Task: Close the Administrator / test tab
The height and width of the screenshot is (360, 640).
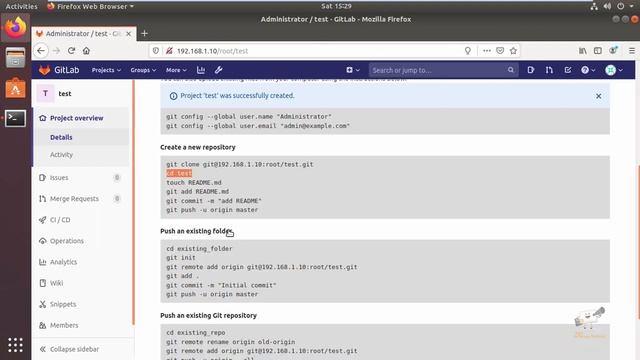Action: point(129,34)
